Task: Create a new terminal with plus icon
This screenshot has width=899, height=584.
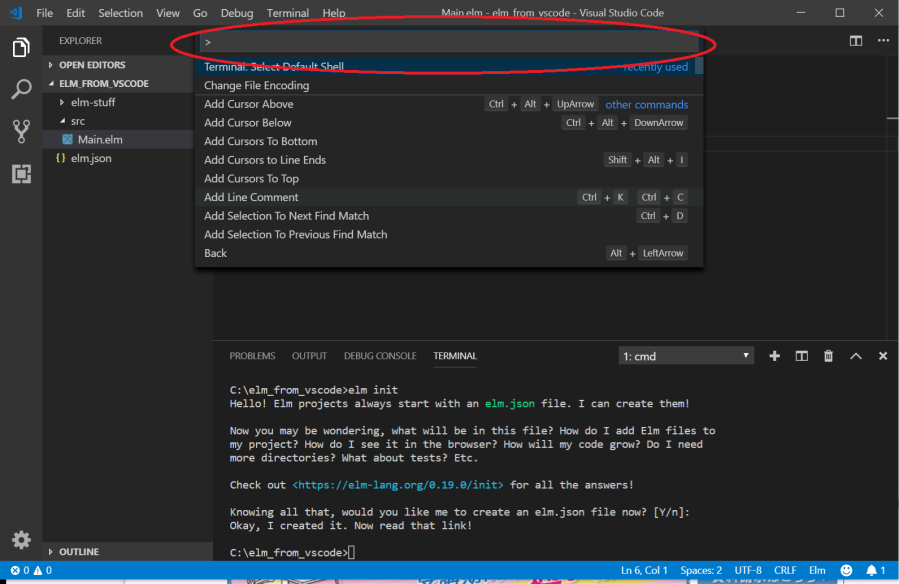Action: (774, 356)
